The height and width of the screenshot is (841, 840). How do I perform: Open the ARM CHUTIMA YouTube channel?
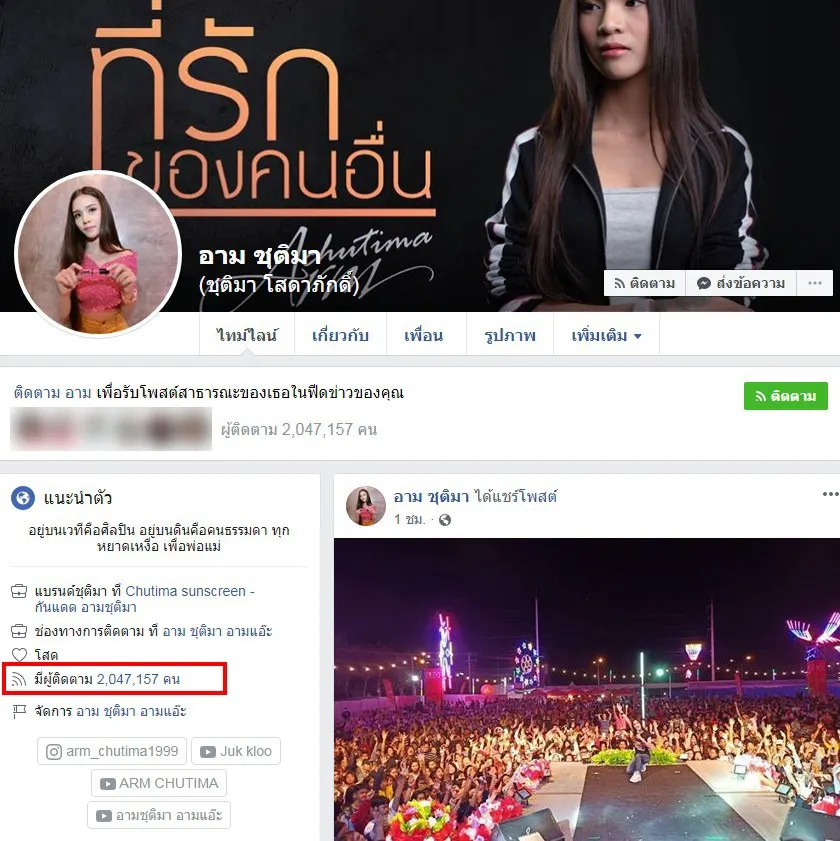pyautogui.click(x=159, y=784)
